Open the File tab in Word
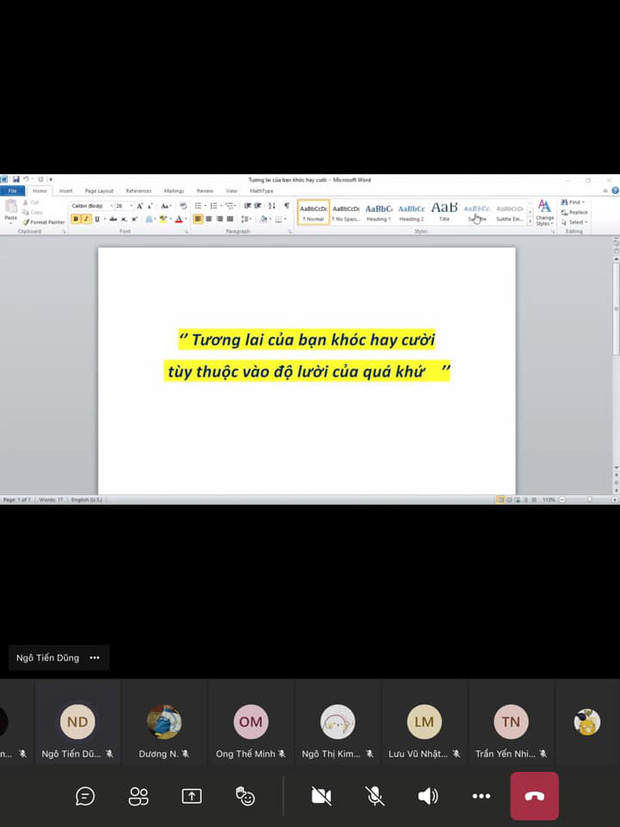Image resolution: width=620 pixels, height=827 pixels. pos(12,190)
